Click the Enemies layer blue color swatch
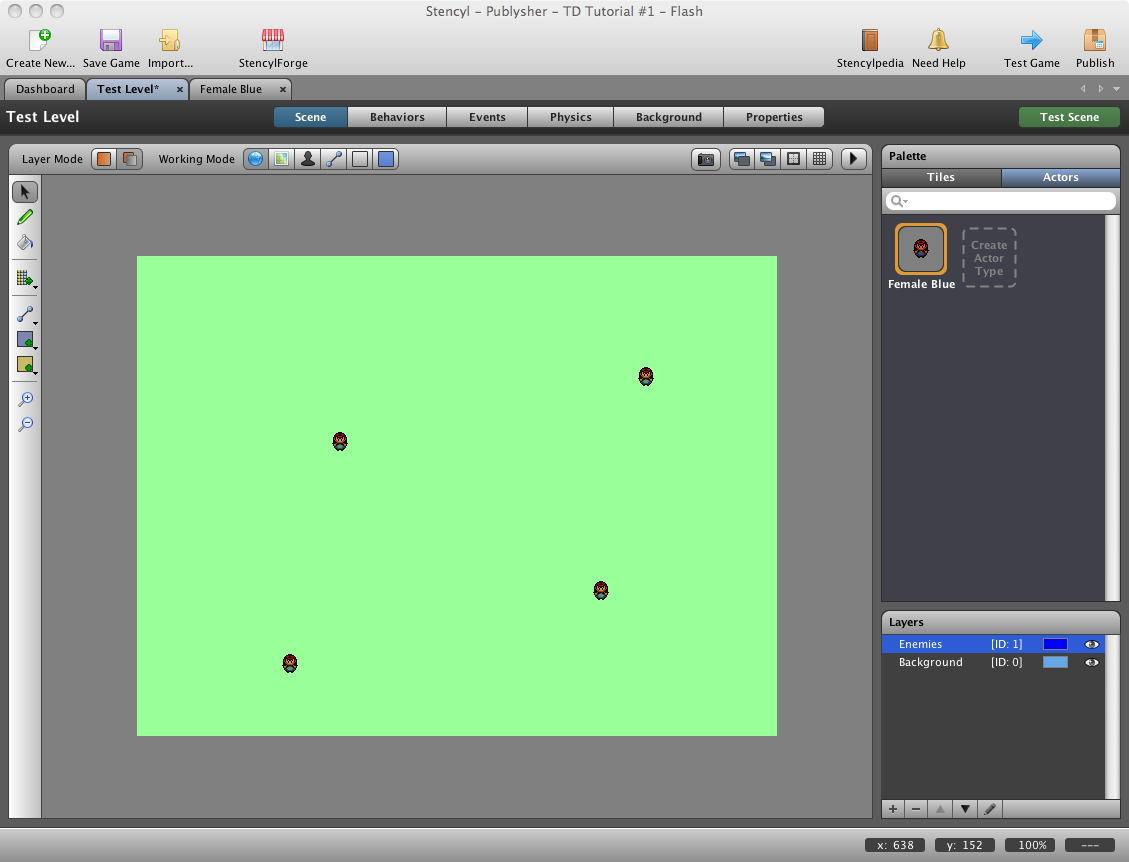The width and height of the screenshot is (1129, 862). pos(1055,645)
